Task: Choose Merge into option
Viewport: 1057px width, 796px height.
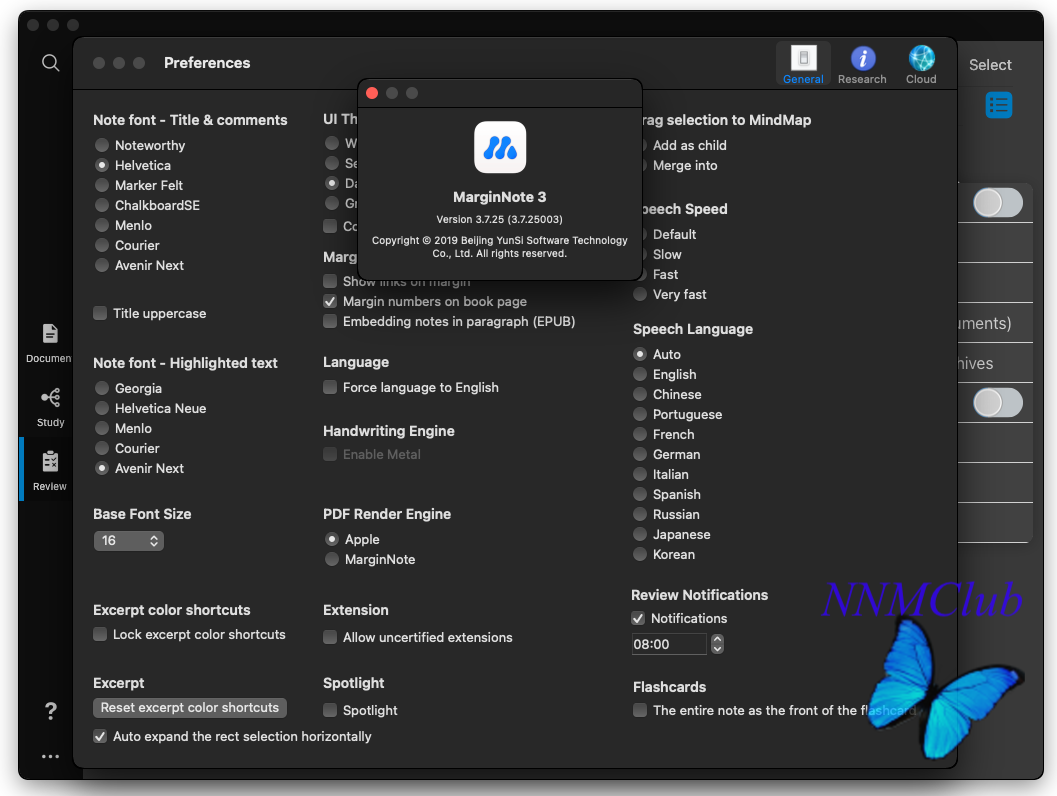Action: point(684,165)
